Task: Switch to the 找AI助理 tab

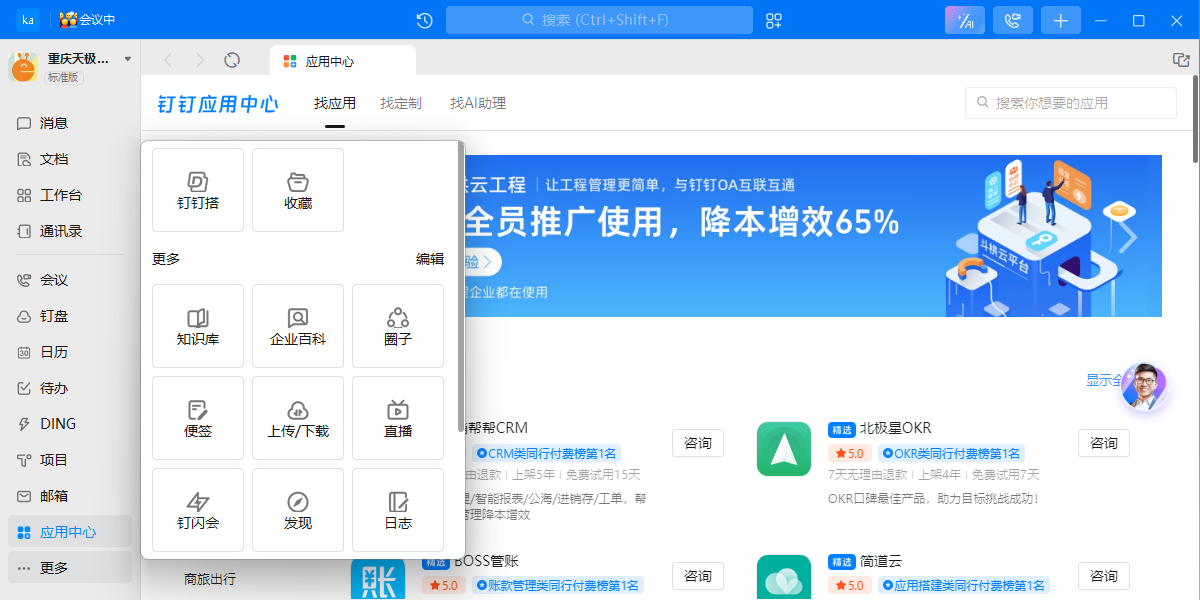Action: pyautogui.click(x=478, y=103)
